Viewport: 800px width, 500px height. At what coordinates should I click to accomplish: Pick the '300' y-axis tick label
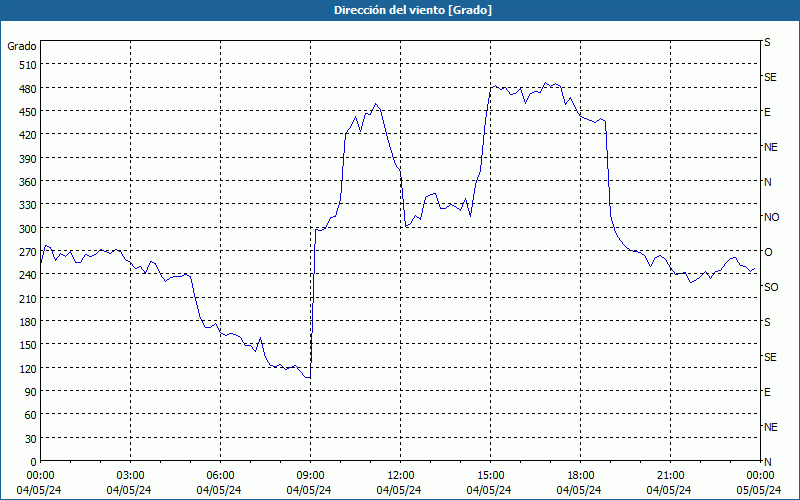point(29,229)
